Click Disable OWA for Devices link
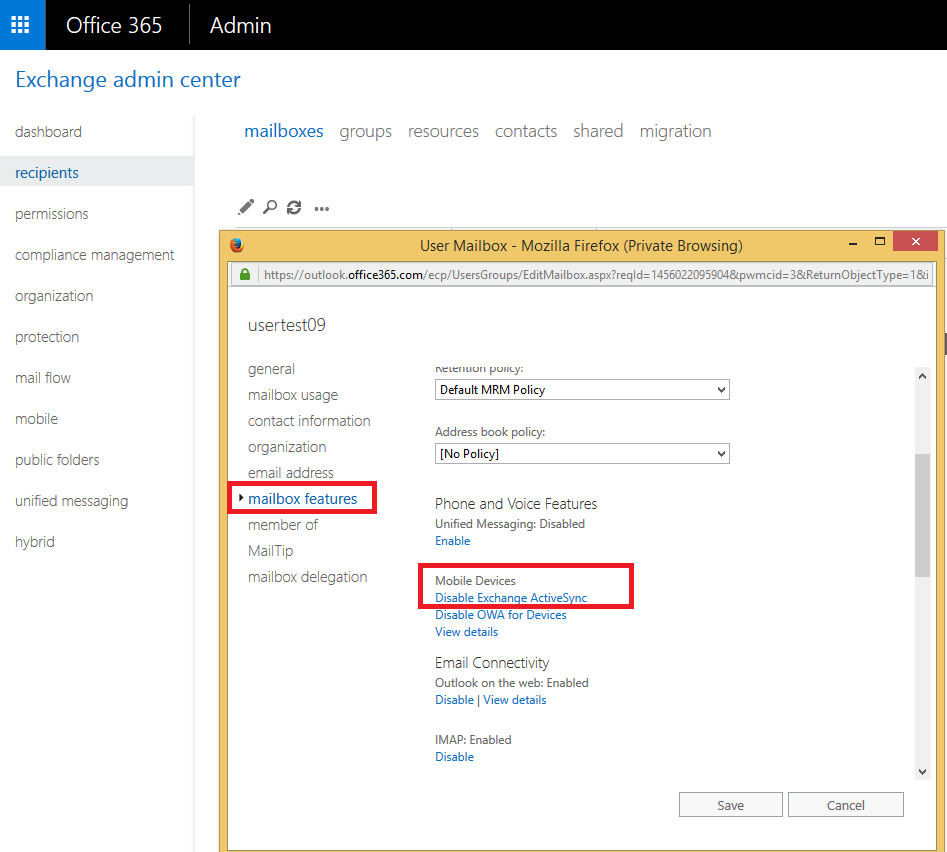947x852 pixels. [x=501, y=615]
